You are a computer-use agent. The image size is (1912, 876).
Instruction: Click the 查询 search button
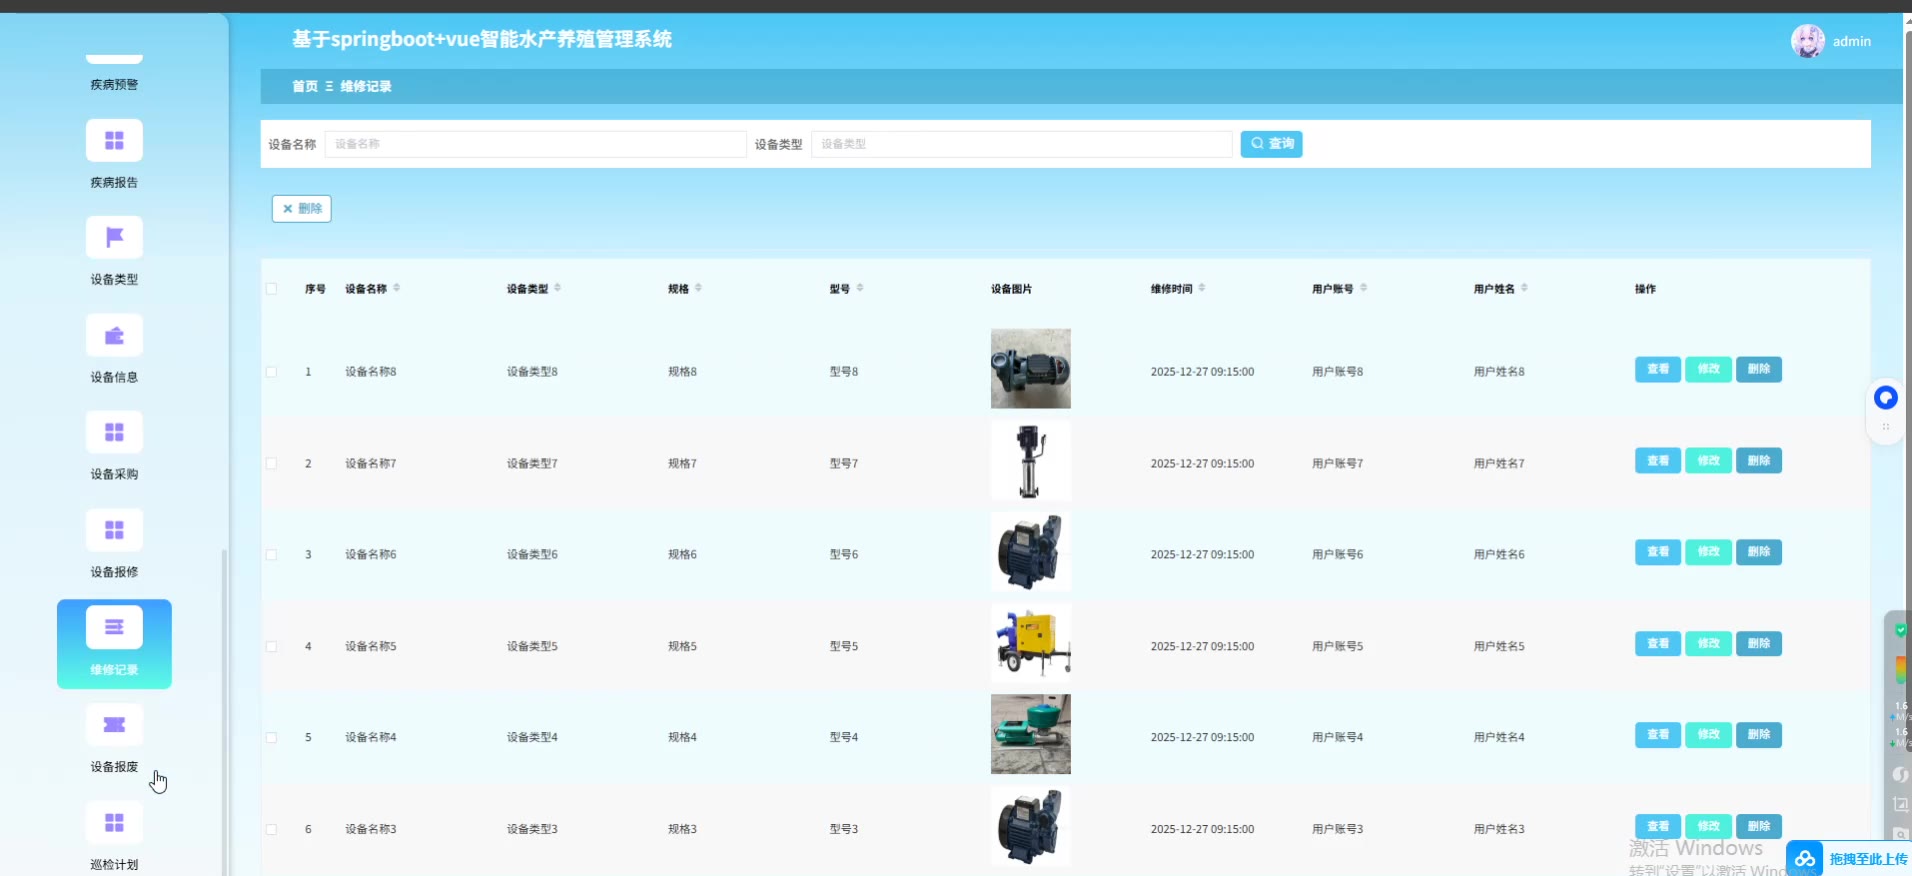coord(1271,144)
